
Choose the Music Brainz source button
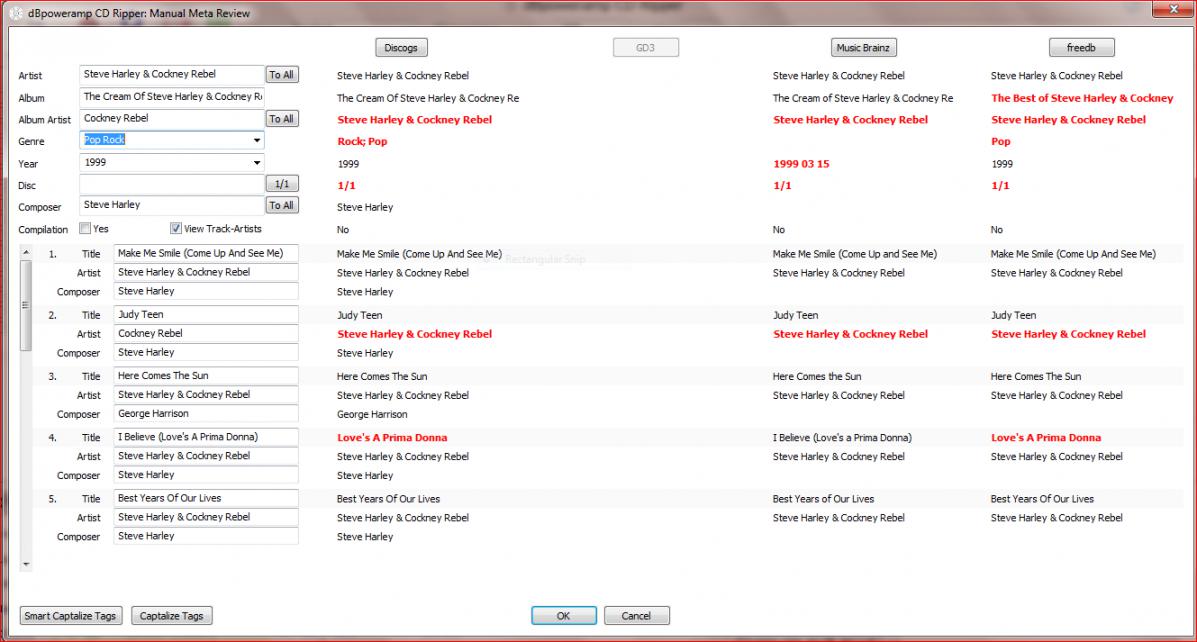(x=863, y=48)
